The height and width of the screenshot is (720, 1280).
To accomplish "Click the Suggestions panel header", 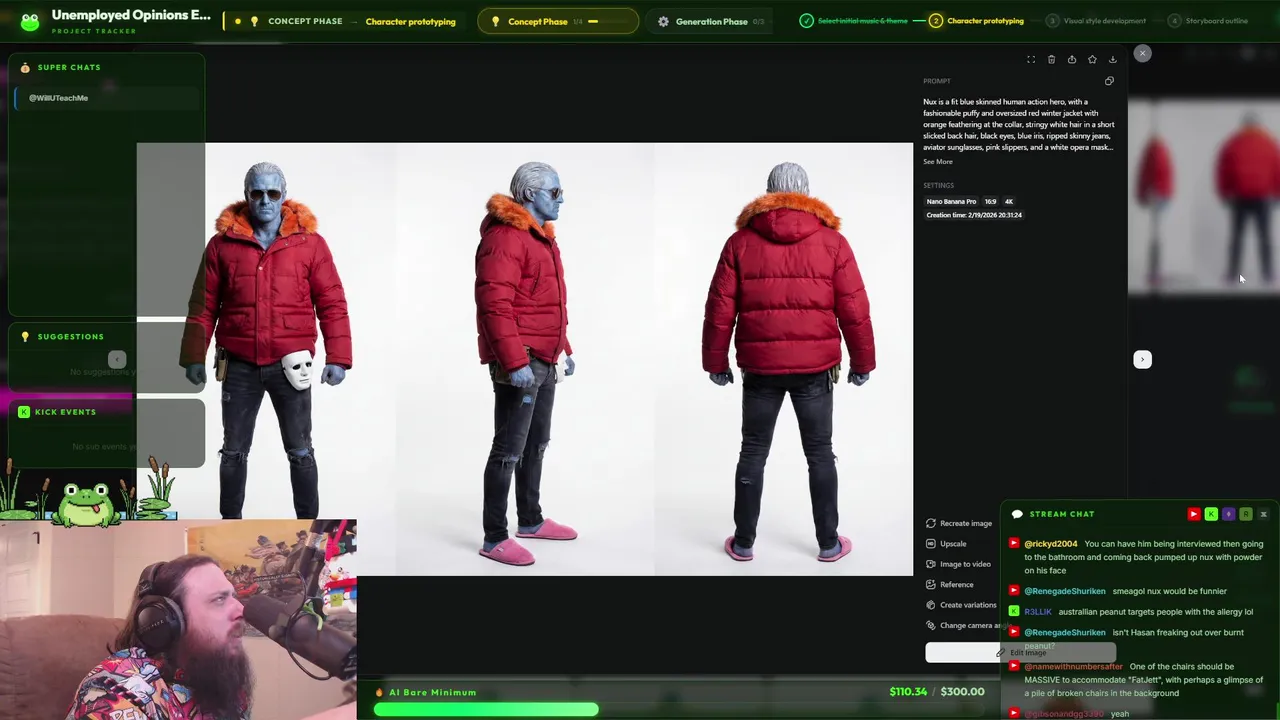I will coord(70,337).
